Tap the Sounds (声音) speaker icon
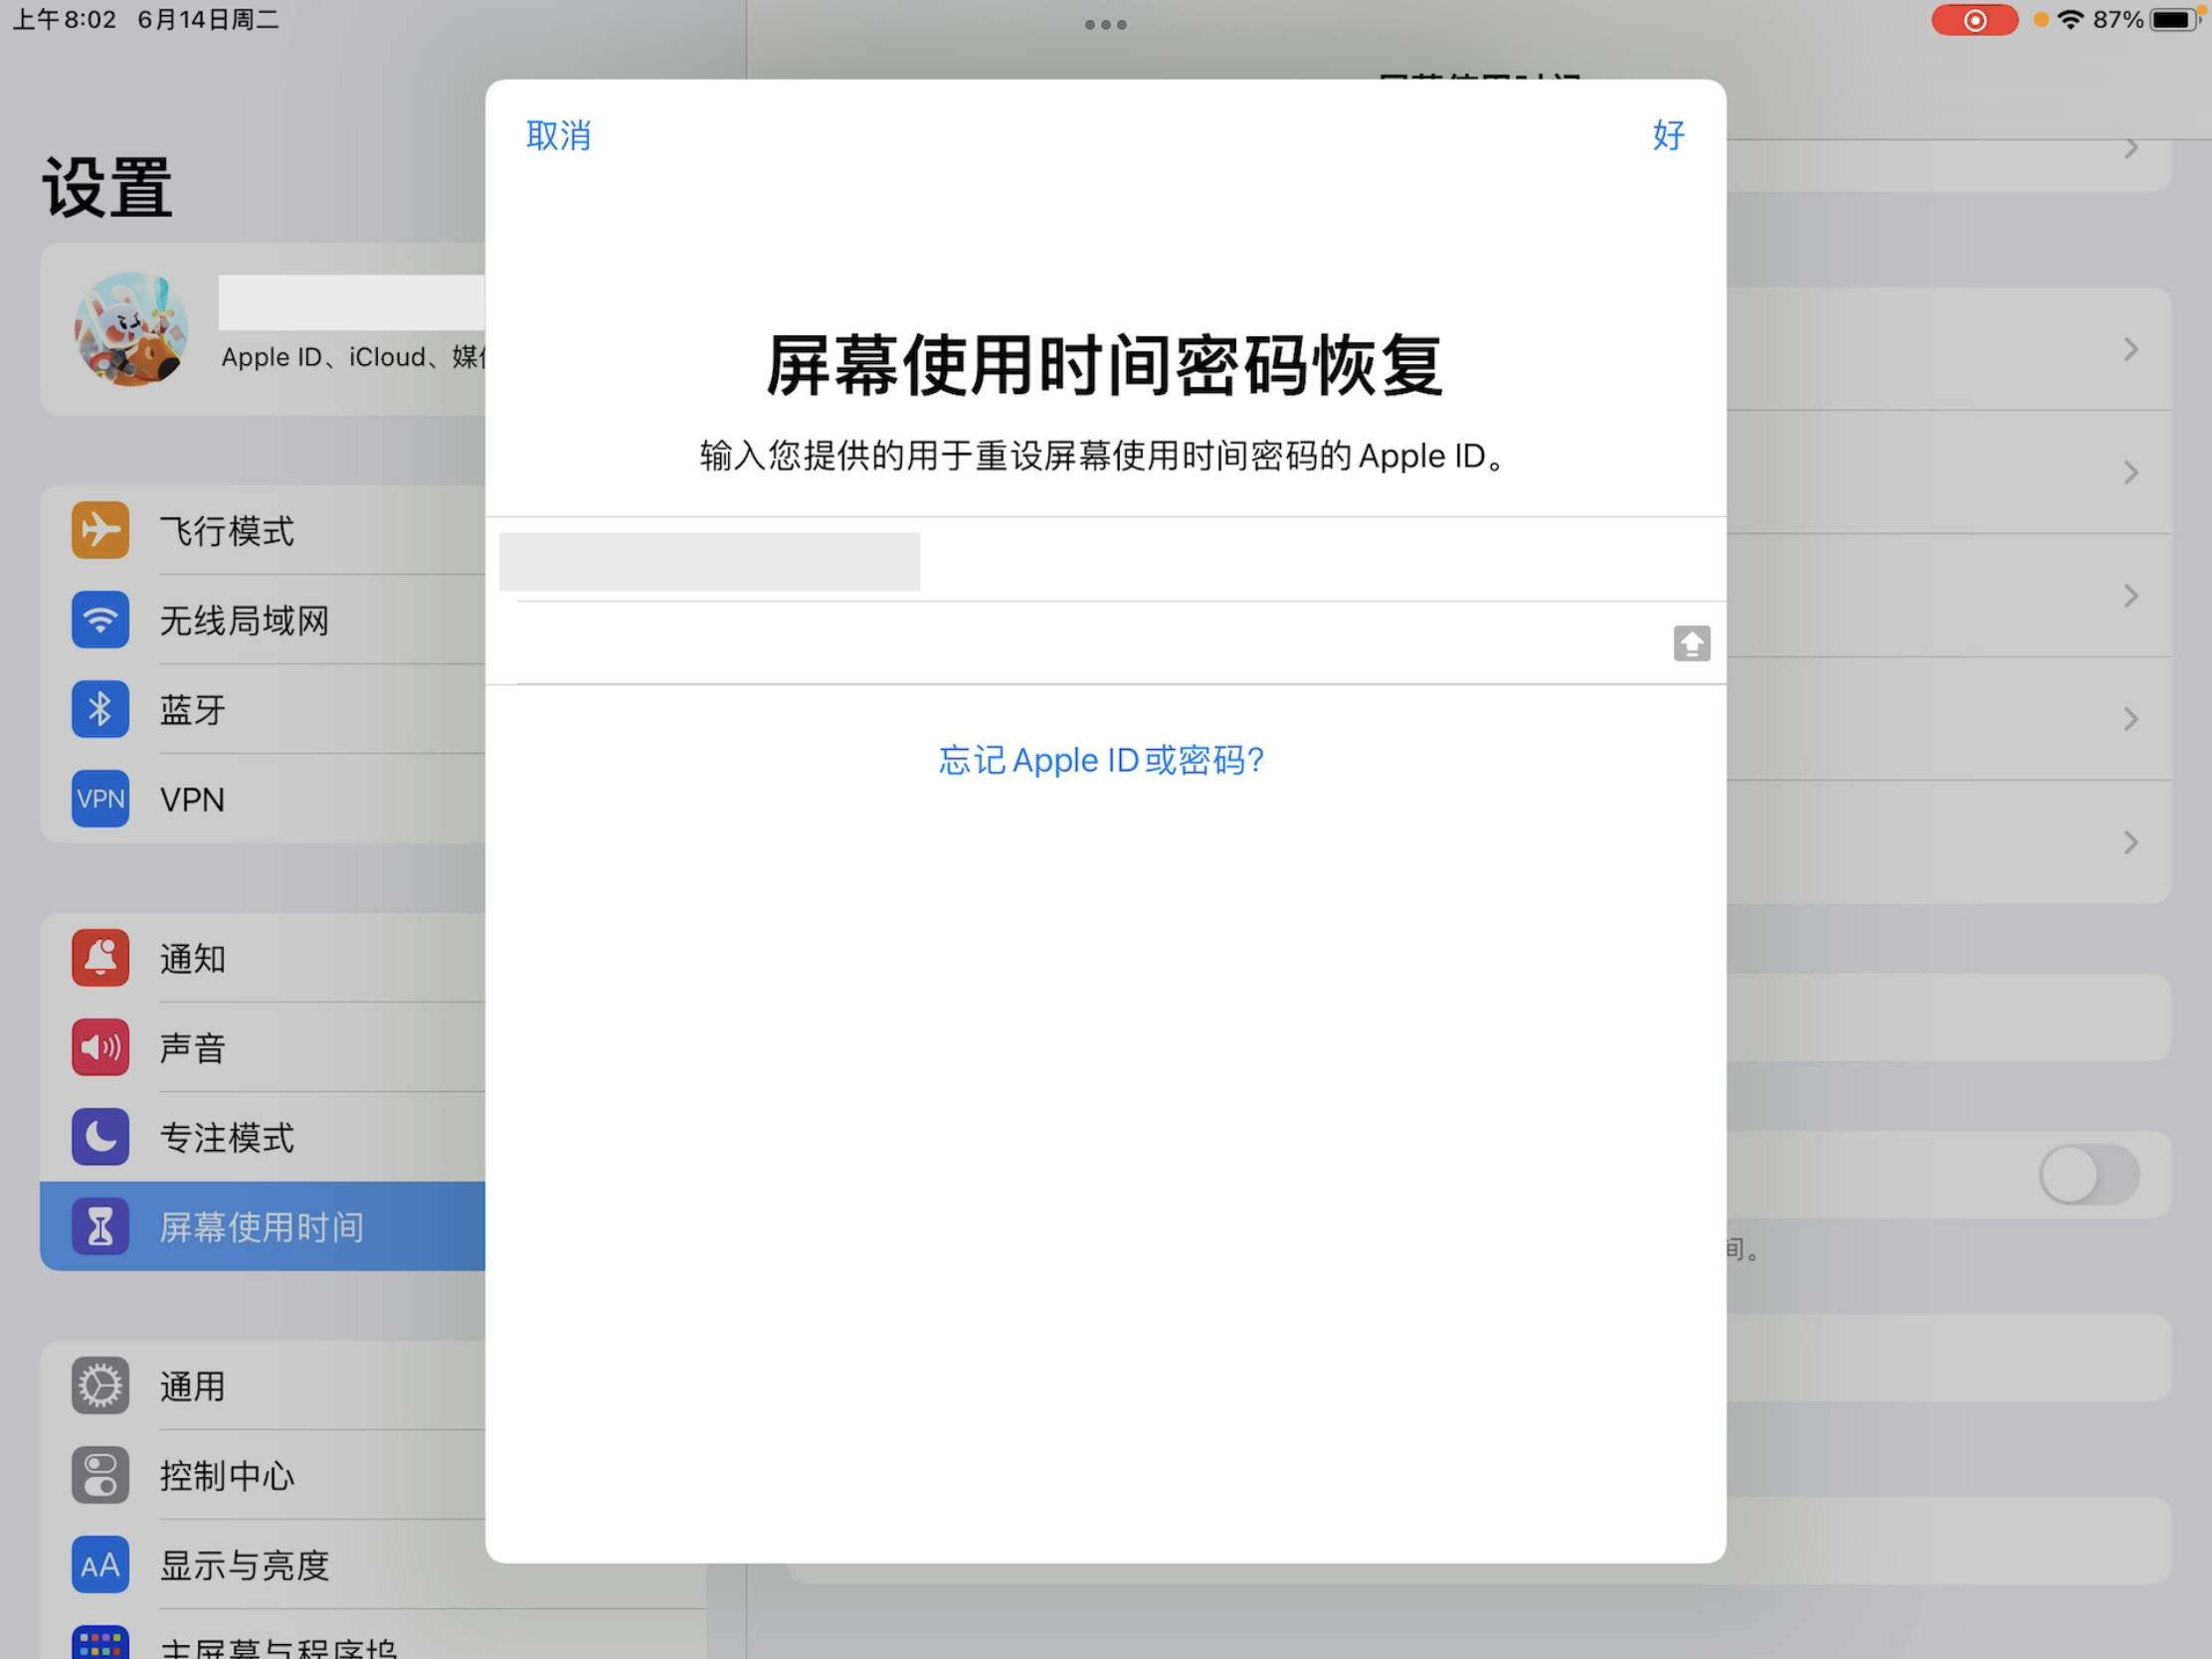 (100, 1047)
